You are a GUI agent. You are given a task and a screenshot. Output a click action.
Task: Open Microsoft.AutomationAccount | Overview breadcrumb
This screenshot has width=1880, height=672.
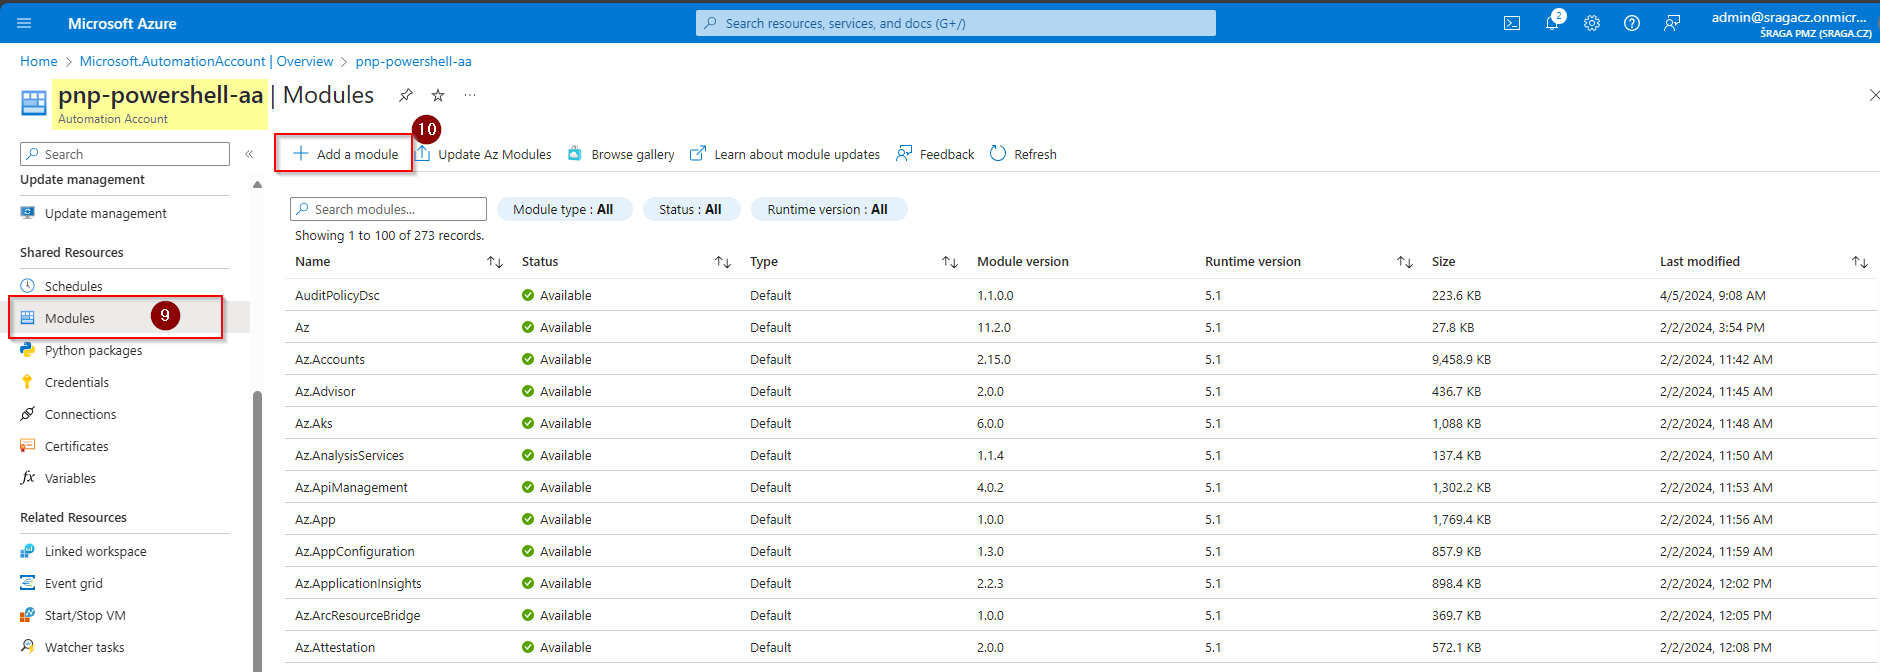click(x=206, y=61)
